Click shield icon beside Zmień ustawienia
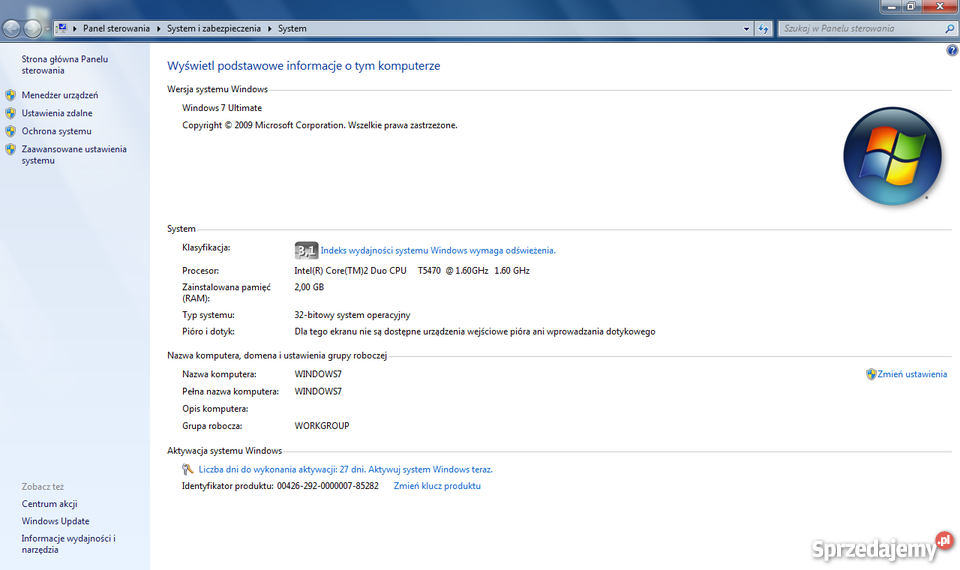Screen dimensions: 960x570 pyautogui.click(x=871, y=374)
